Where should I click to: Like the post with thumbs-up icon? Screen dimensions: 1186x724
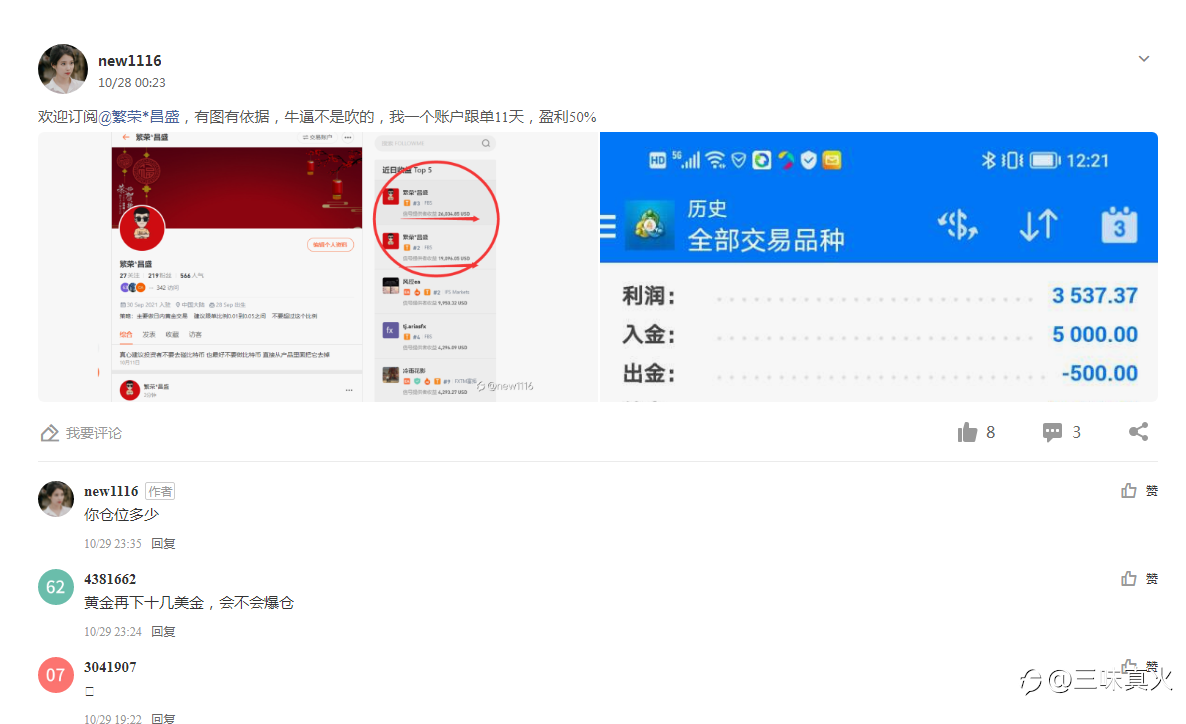tap(967, 432)
